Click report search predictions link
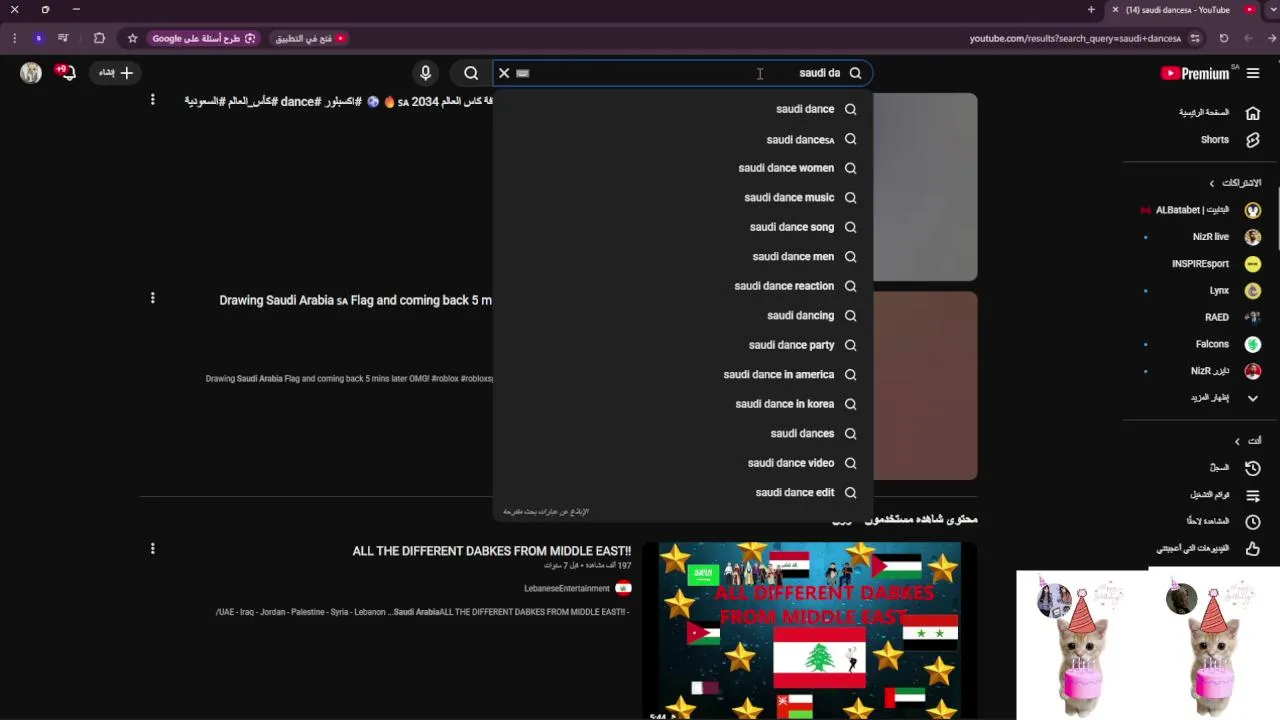 click(x=546, y=512)
